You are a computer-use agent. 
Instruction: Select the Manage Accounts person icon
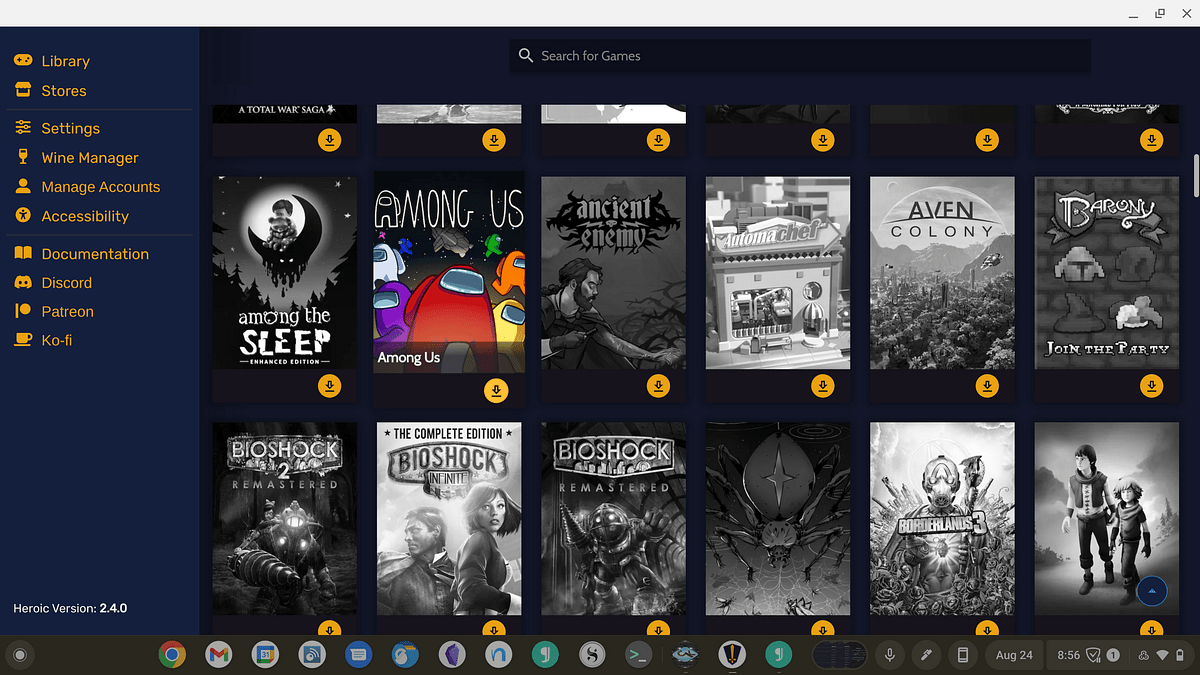[x=21, y=186]
